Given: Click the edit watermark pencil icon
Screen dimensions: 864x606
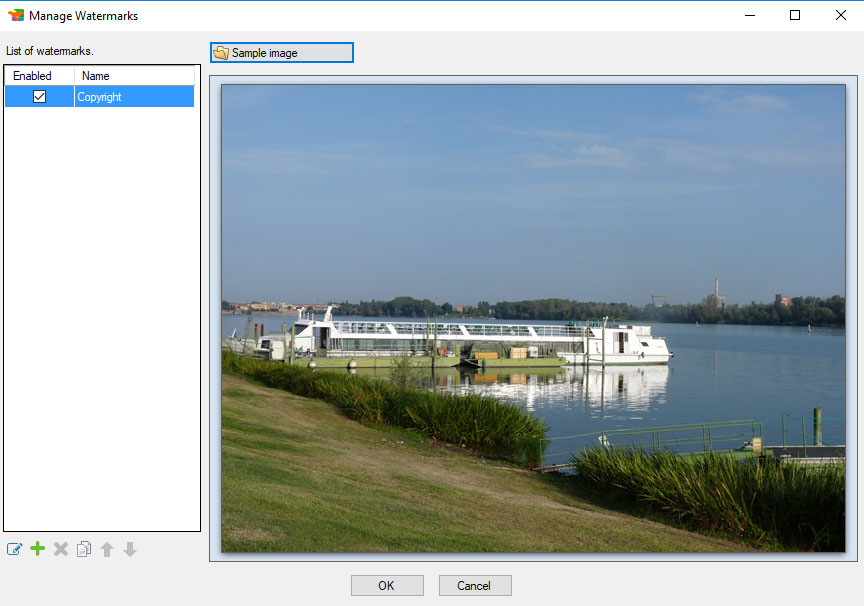Looking at the screenshot, I should tap(14, 549).
